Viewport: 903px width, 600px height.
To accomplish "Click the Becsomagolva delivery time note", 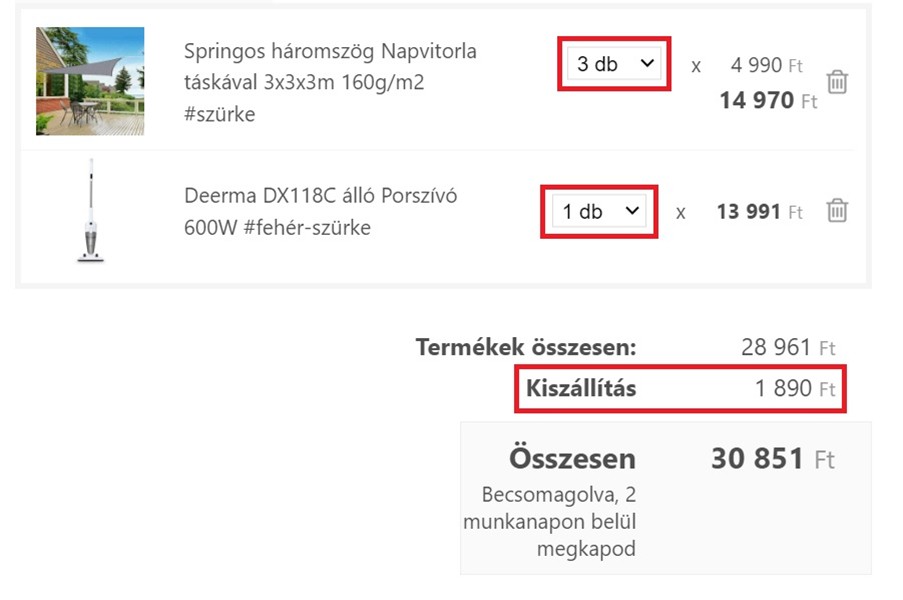I will (549, 522).
